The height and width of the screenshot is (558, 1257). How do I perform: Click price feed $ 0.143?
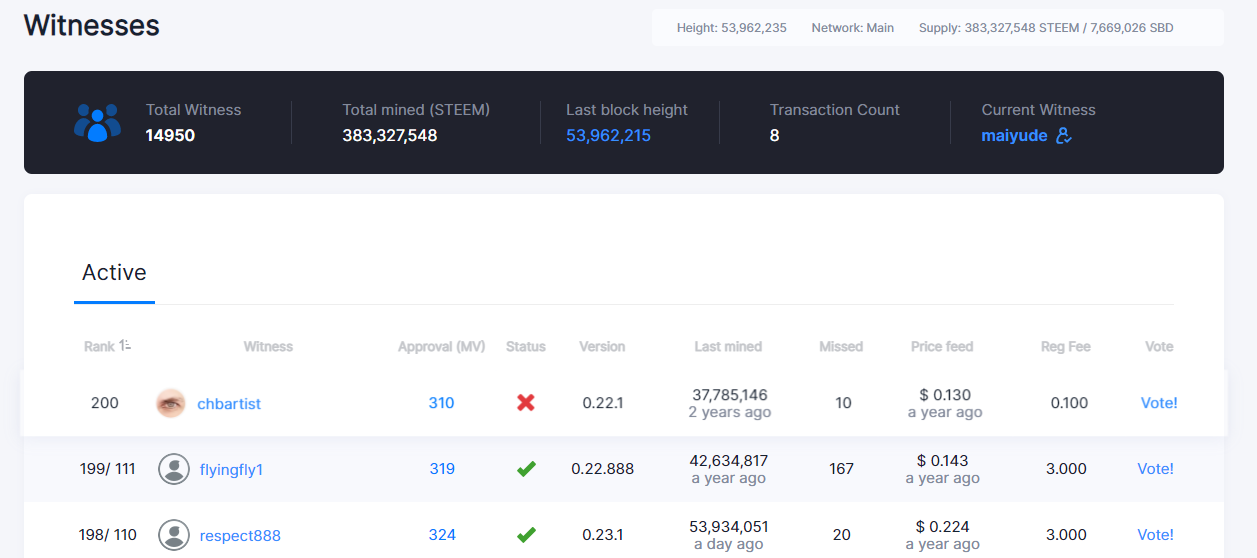click(943, 461)
